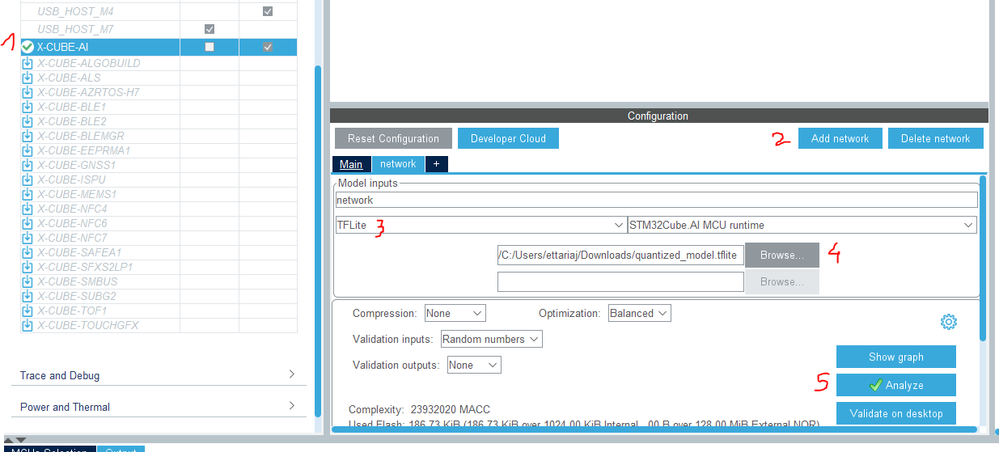
Task: Click download icon next to X-CUBE-GNSS1
Action: pos(27,165)
